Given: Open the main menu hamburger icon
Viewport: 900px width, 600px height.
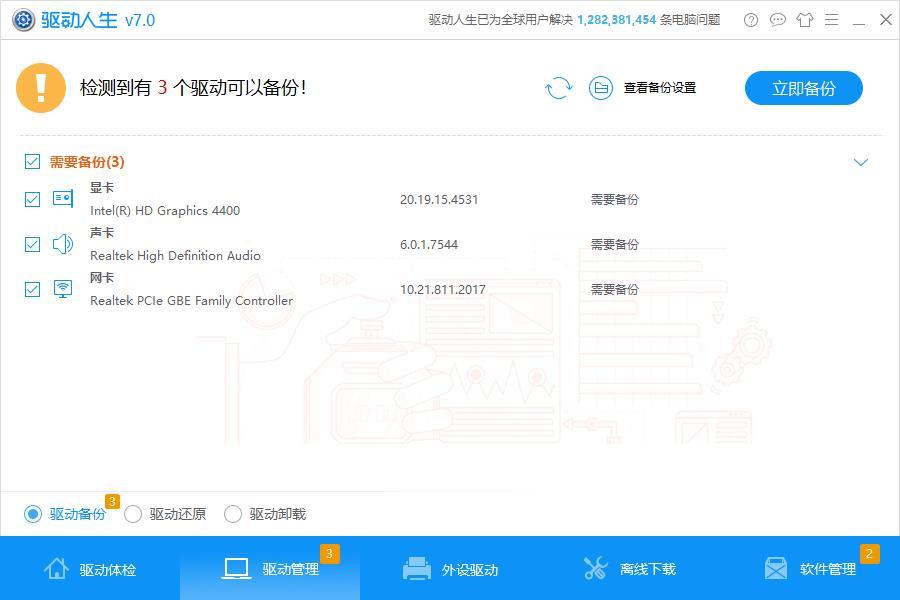Looking at the screenshot, I should [x=832, y=20].
